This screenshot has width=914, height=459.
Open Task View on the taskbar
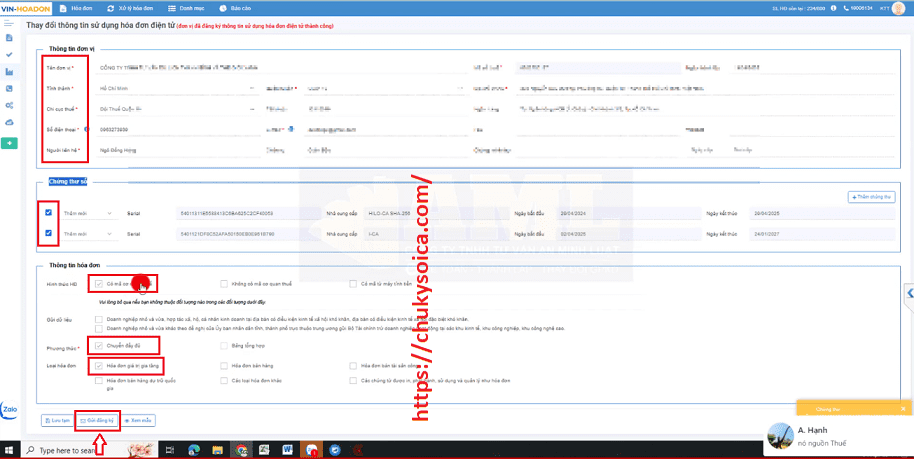tap(170, 450)
